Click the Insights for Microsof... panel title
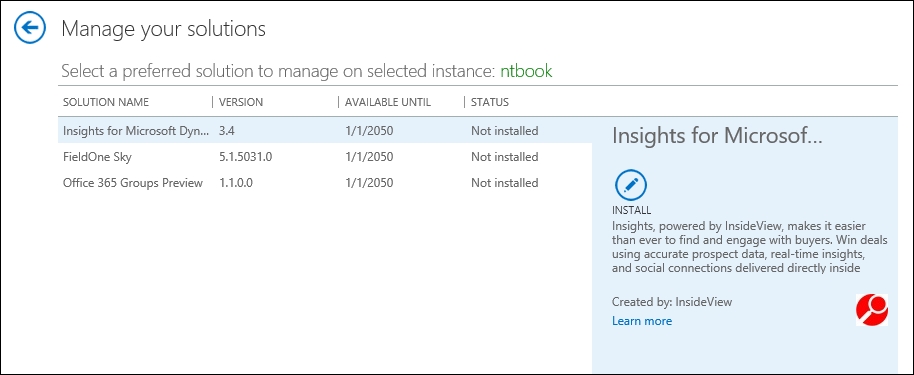Viewport: 914px width, 375px height. pyautogui.click(x=717, y=136)
